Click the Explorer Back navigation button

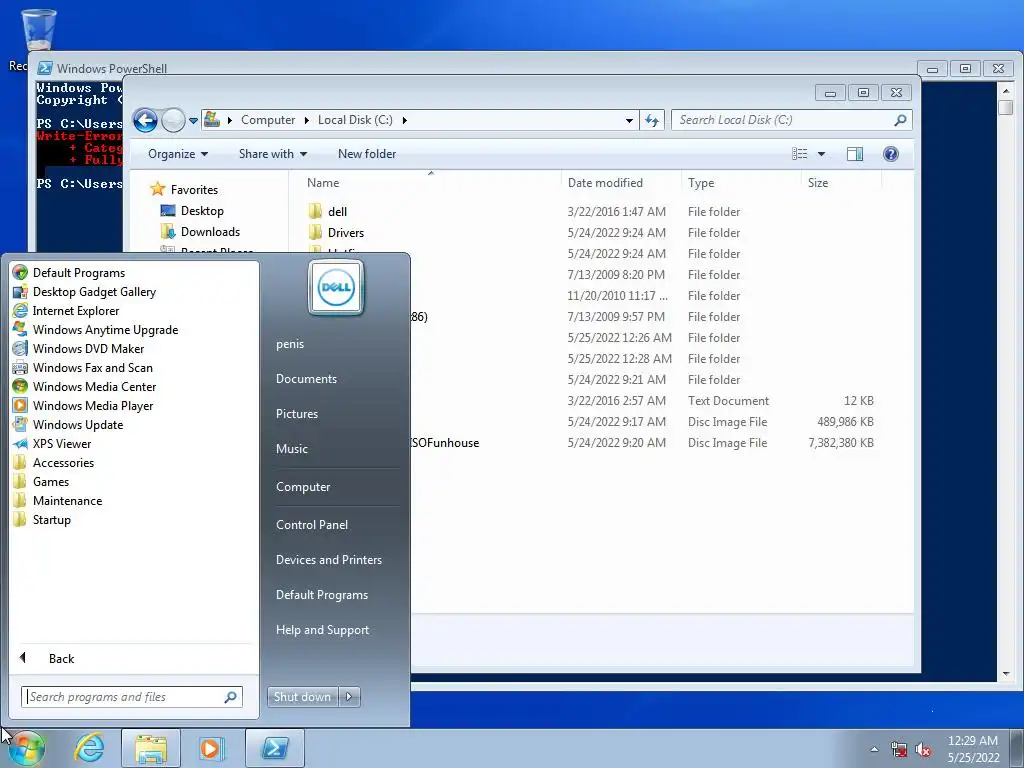coord(145,120)
